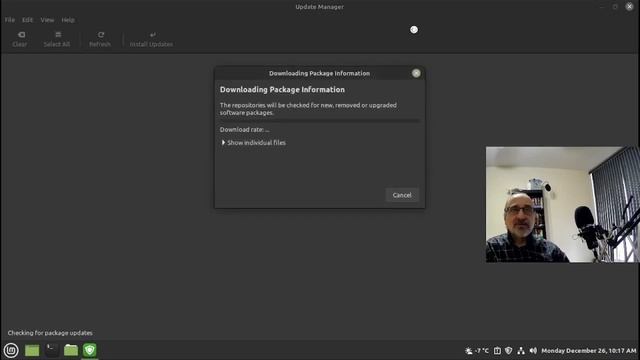Open the Help menu
Viewport: 640px width, 360px height.
click(x=68, y=20)
